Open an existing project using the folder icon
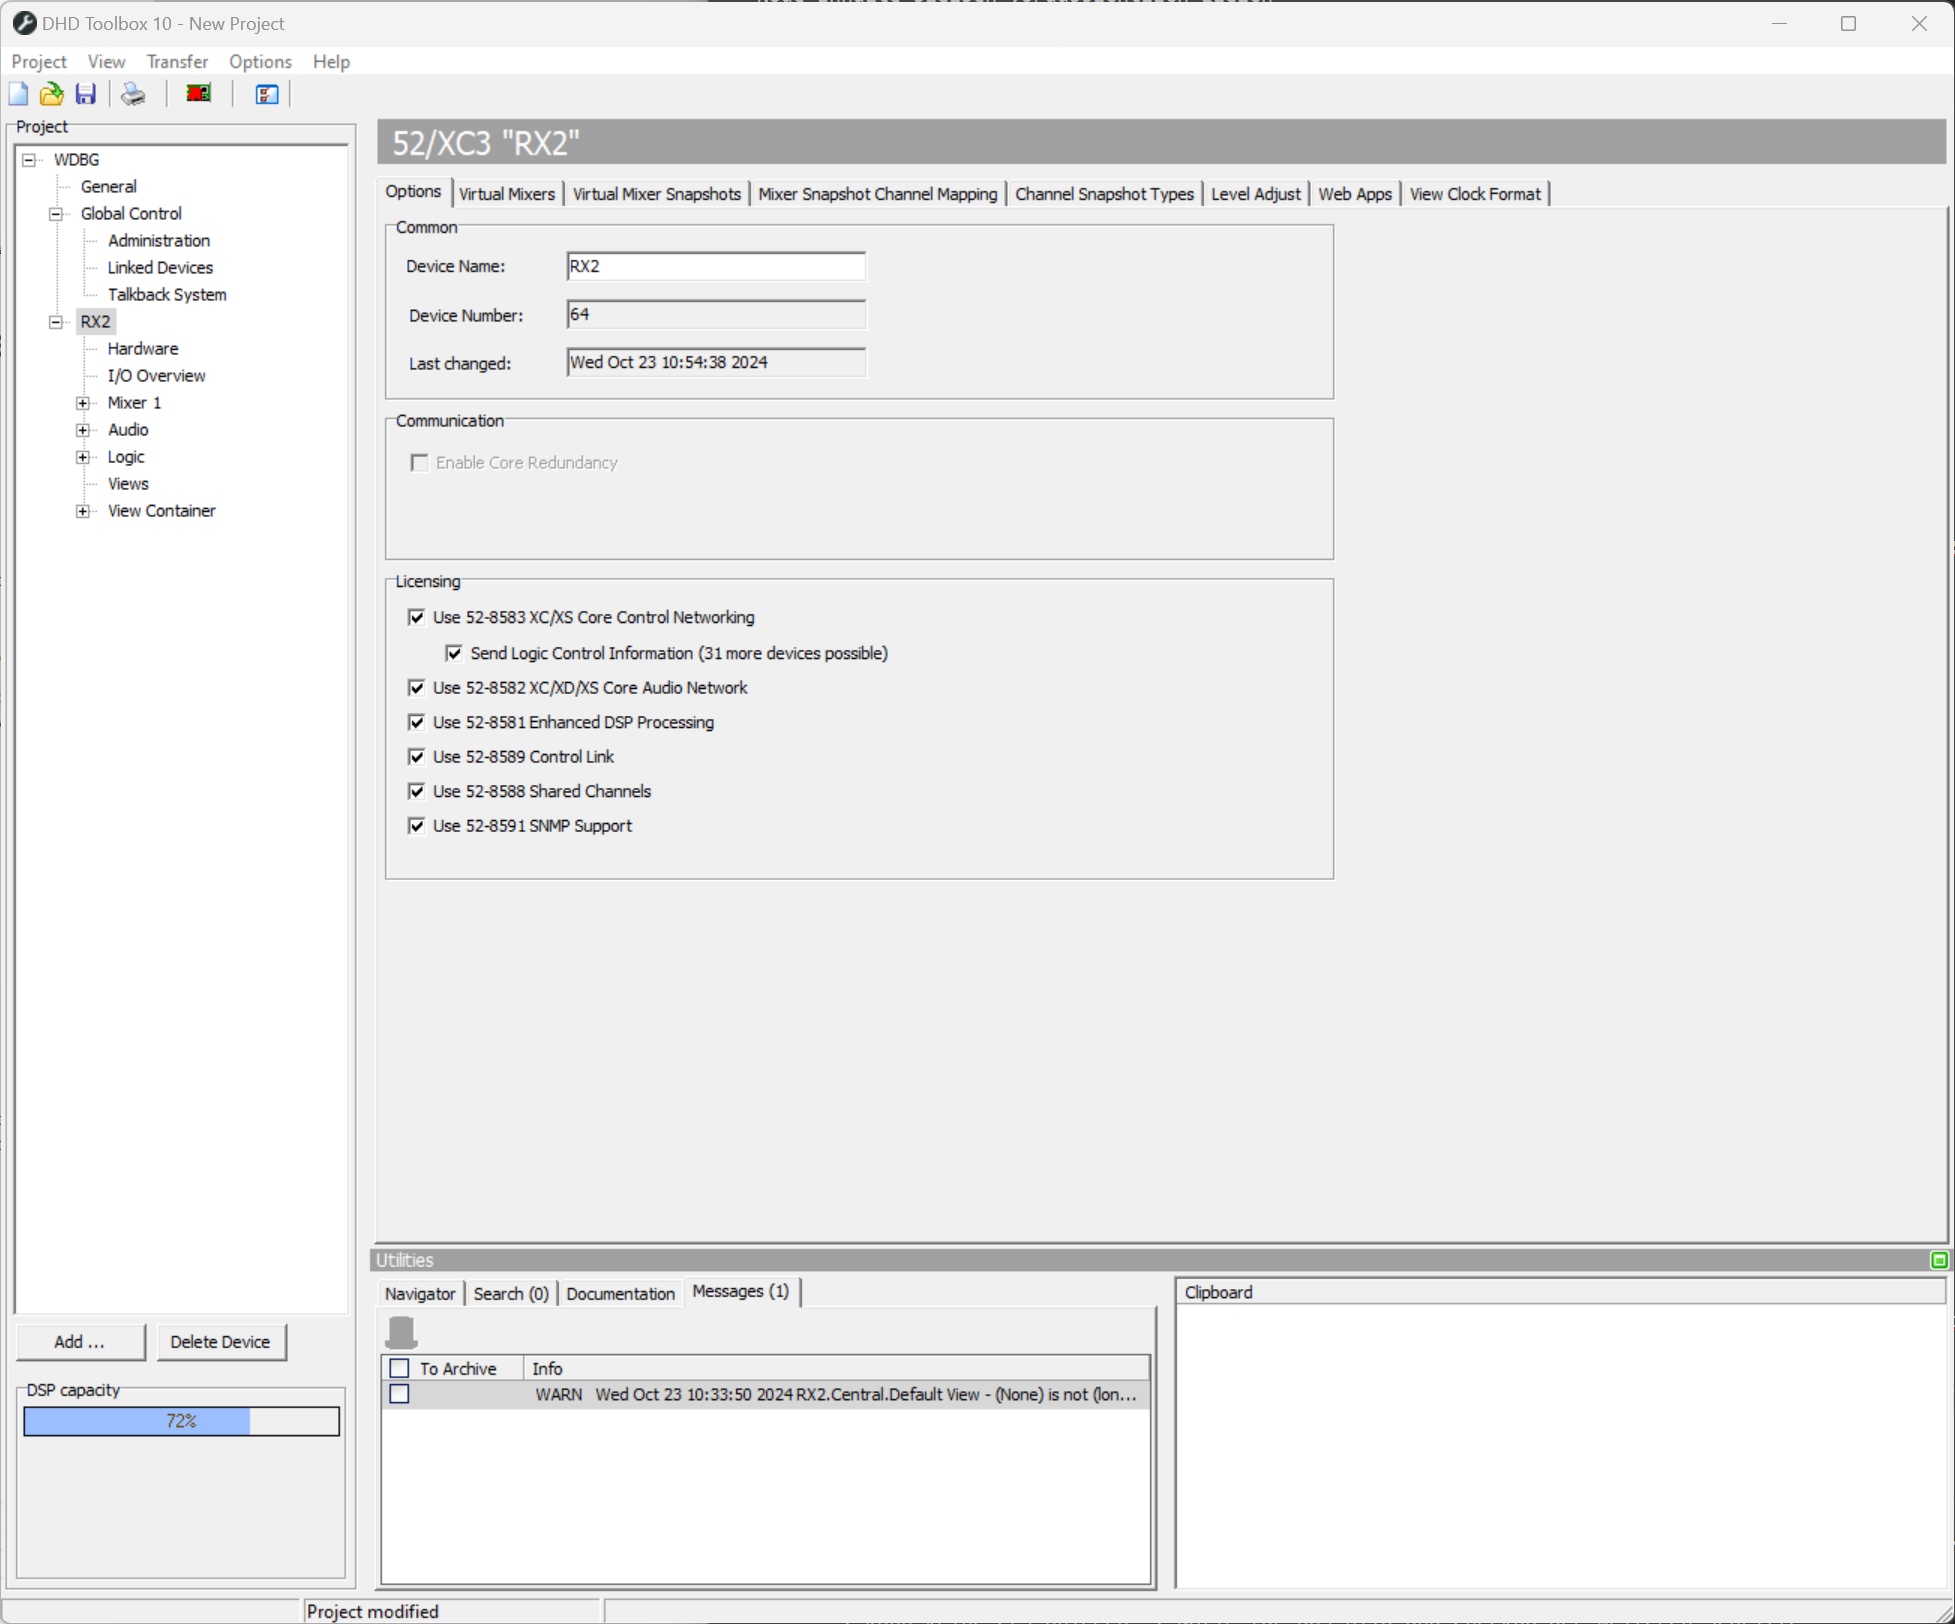 (51, 93)
